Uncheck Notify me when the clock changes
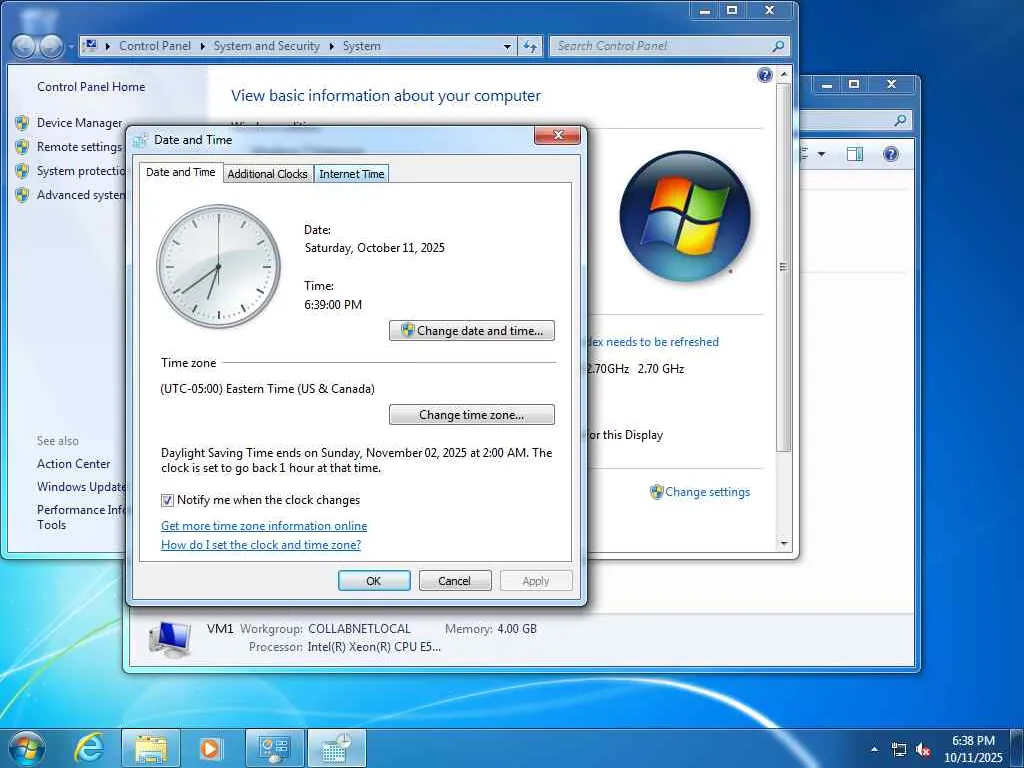The image size is (1024, 768). pyautogui.click(x=167, y=500)
